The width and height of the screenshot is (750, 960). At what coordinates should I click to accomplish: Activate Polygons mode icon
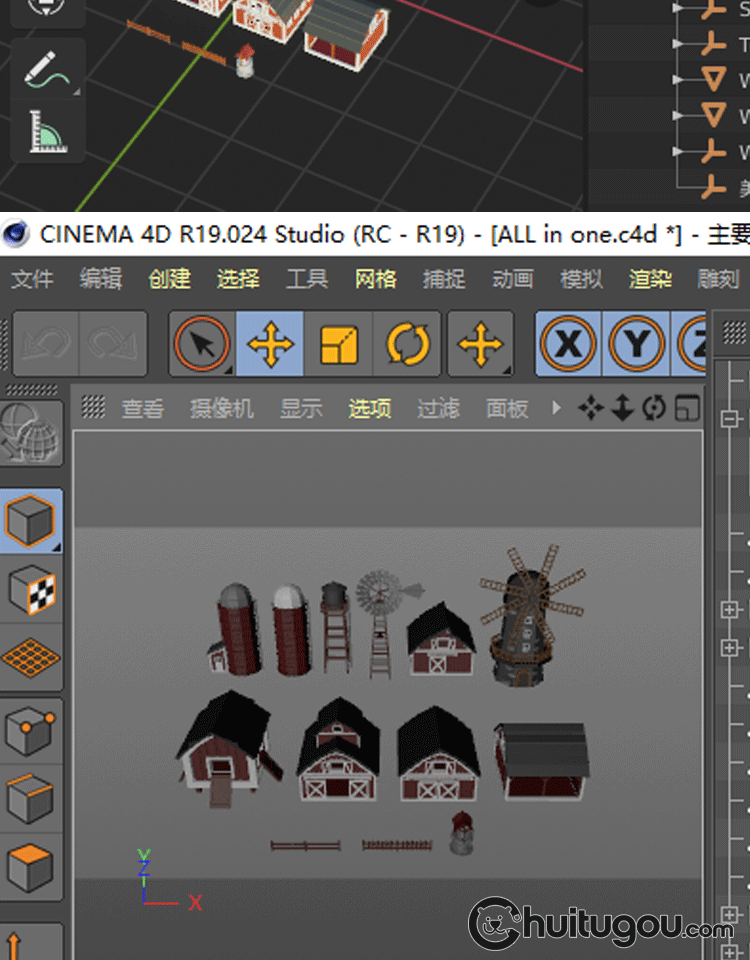click(32, 867)
